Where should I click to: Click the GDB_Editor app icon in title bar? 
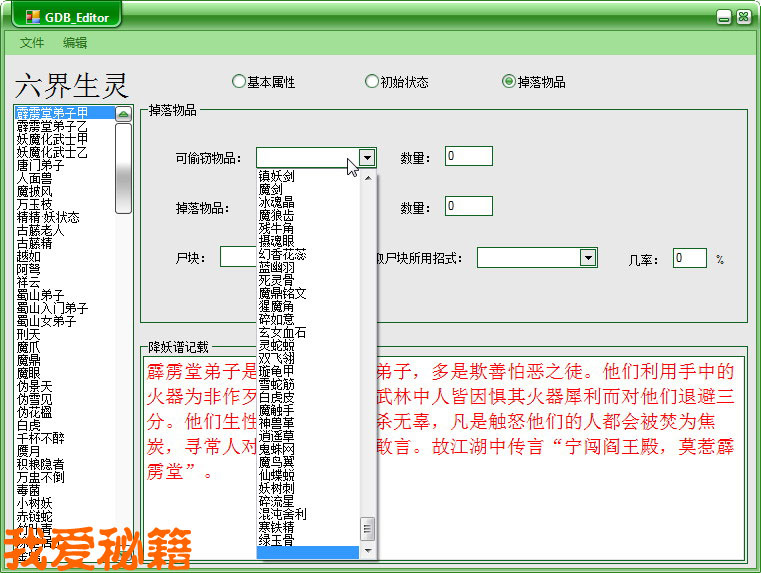click(33, 16)
